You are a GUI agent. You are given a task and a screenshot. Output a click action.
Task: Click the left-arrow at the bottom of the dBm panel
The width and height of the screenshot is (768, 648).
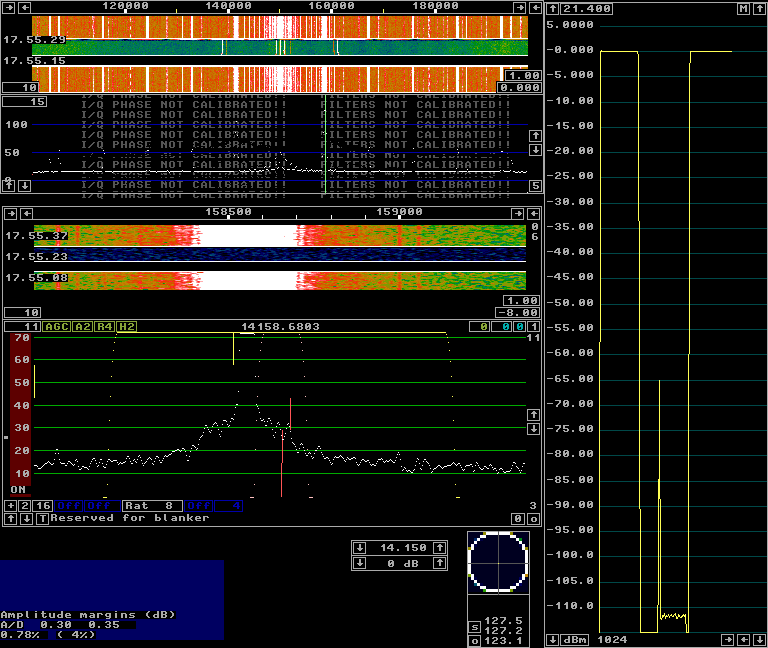coord(744,640)
